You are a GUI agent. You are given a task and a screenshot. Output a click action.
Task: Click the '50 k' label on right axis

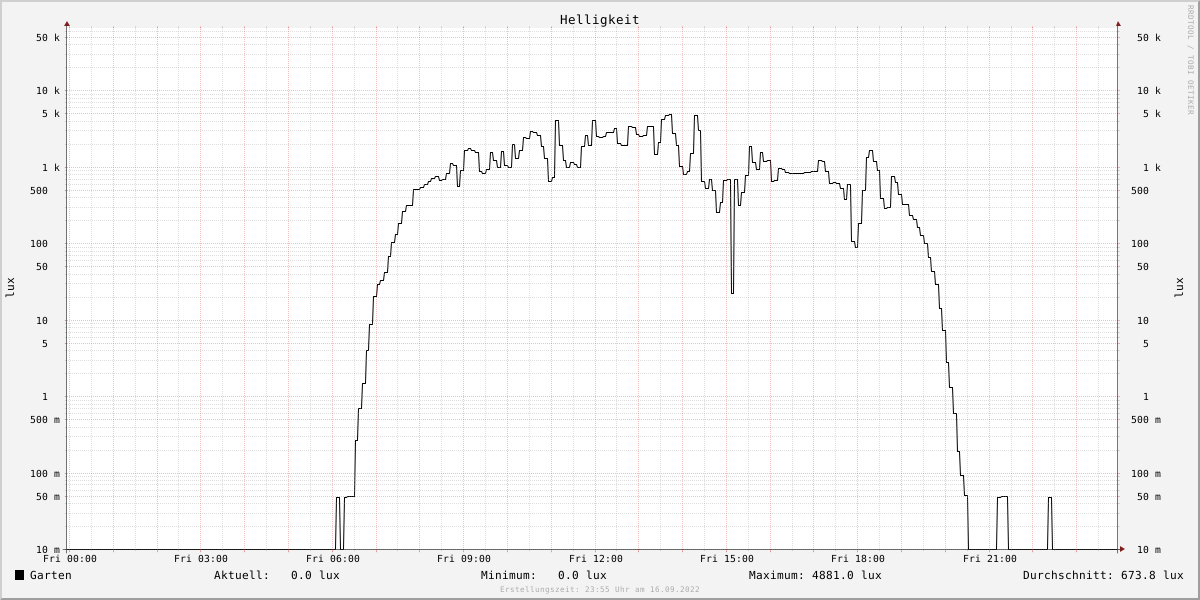click(x=1149, y=38)
